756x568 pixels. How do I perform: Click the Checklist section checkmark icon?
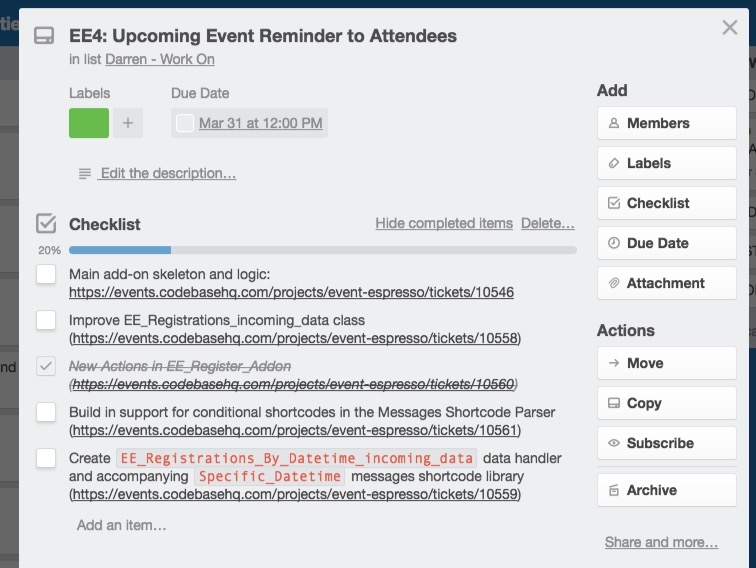tap(46, 224)
